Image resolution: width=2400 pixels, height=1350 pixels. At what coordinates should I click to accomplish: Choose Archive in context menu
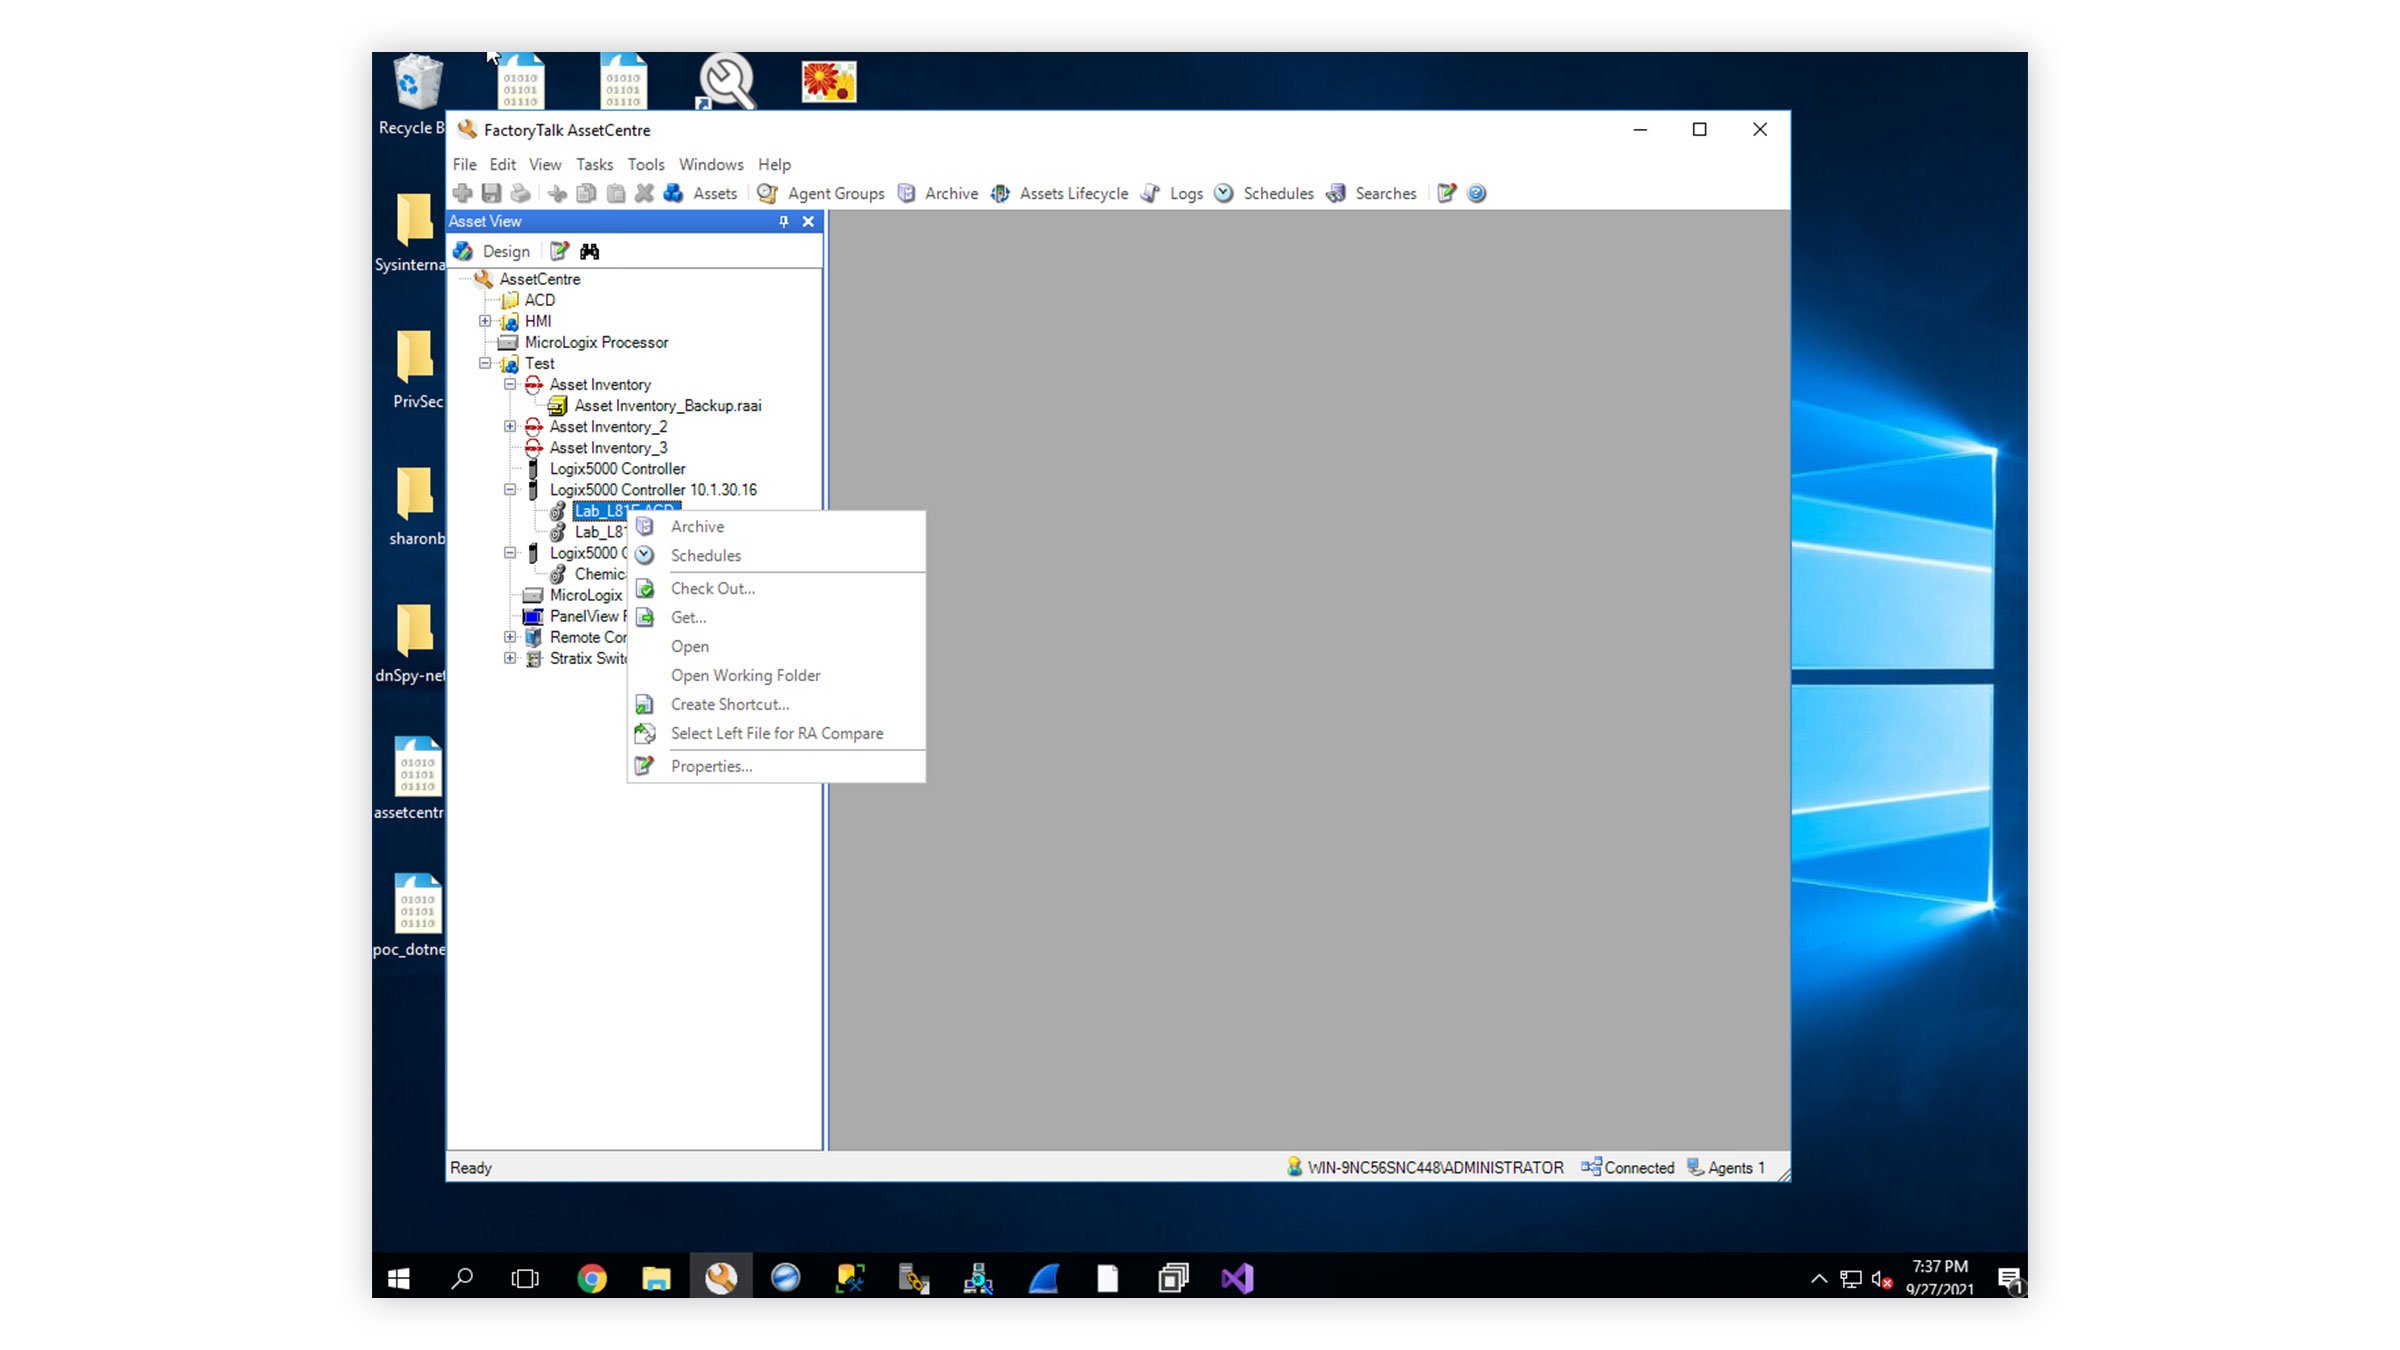click(776, 526)
